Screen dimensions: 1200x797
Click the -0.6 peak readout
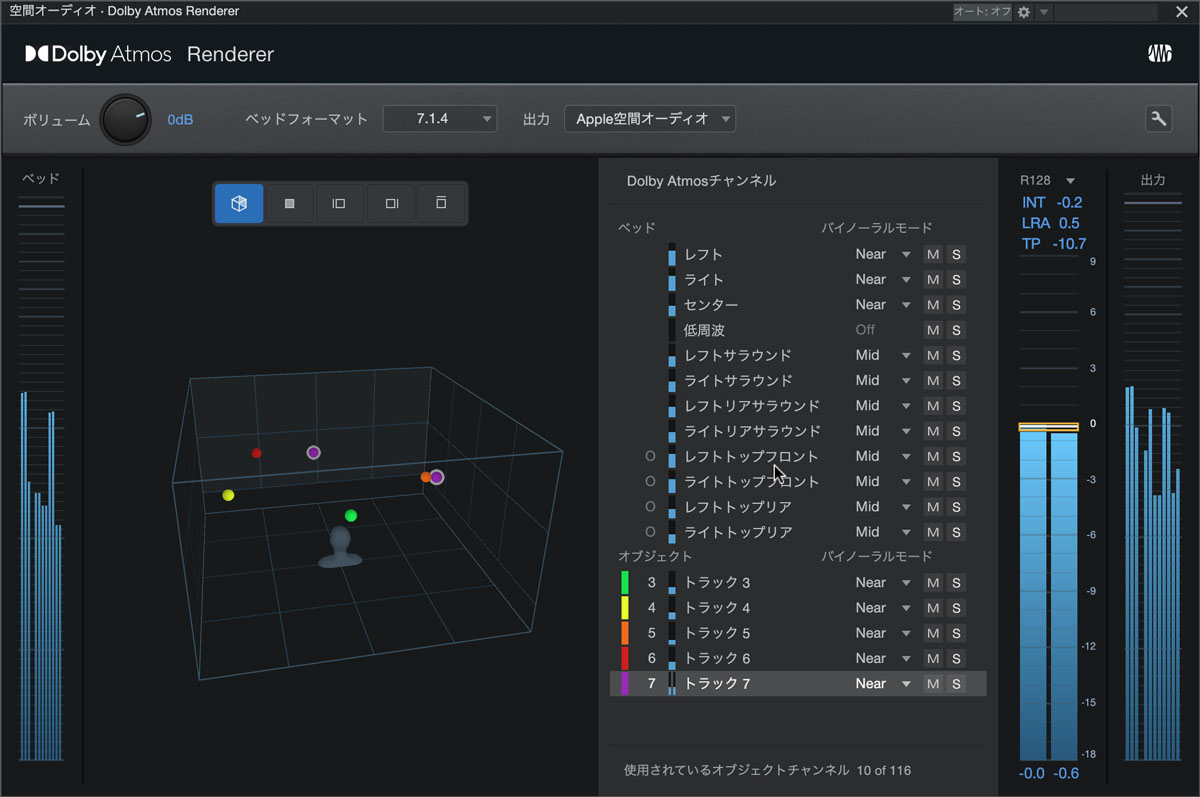coord(1065,773)
